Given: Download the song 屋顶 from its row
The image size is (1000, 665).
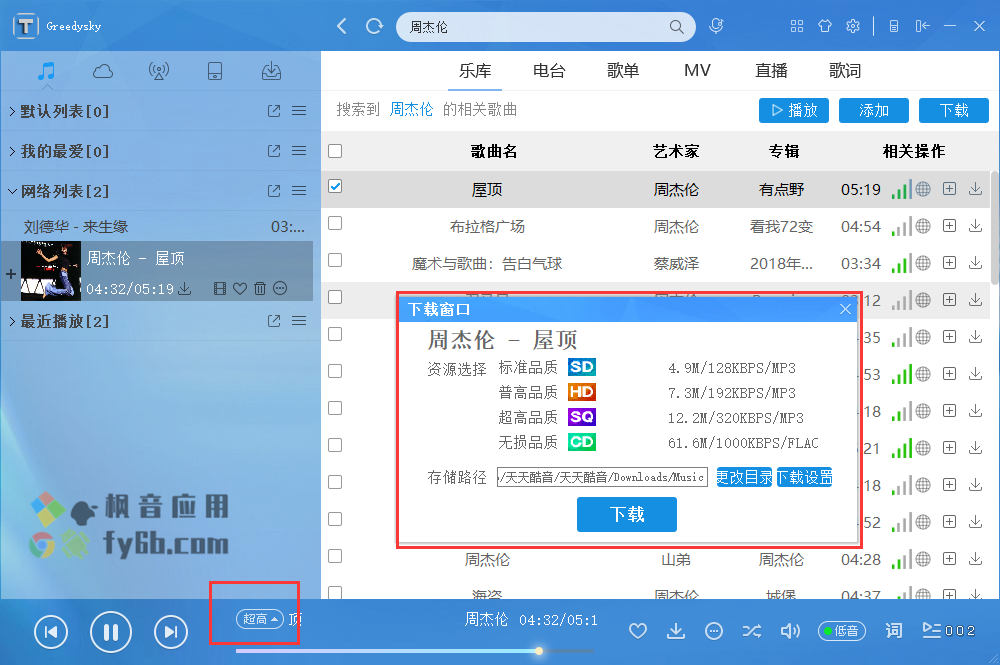Looking at the screenshot, I should coord(975,189).
